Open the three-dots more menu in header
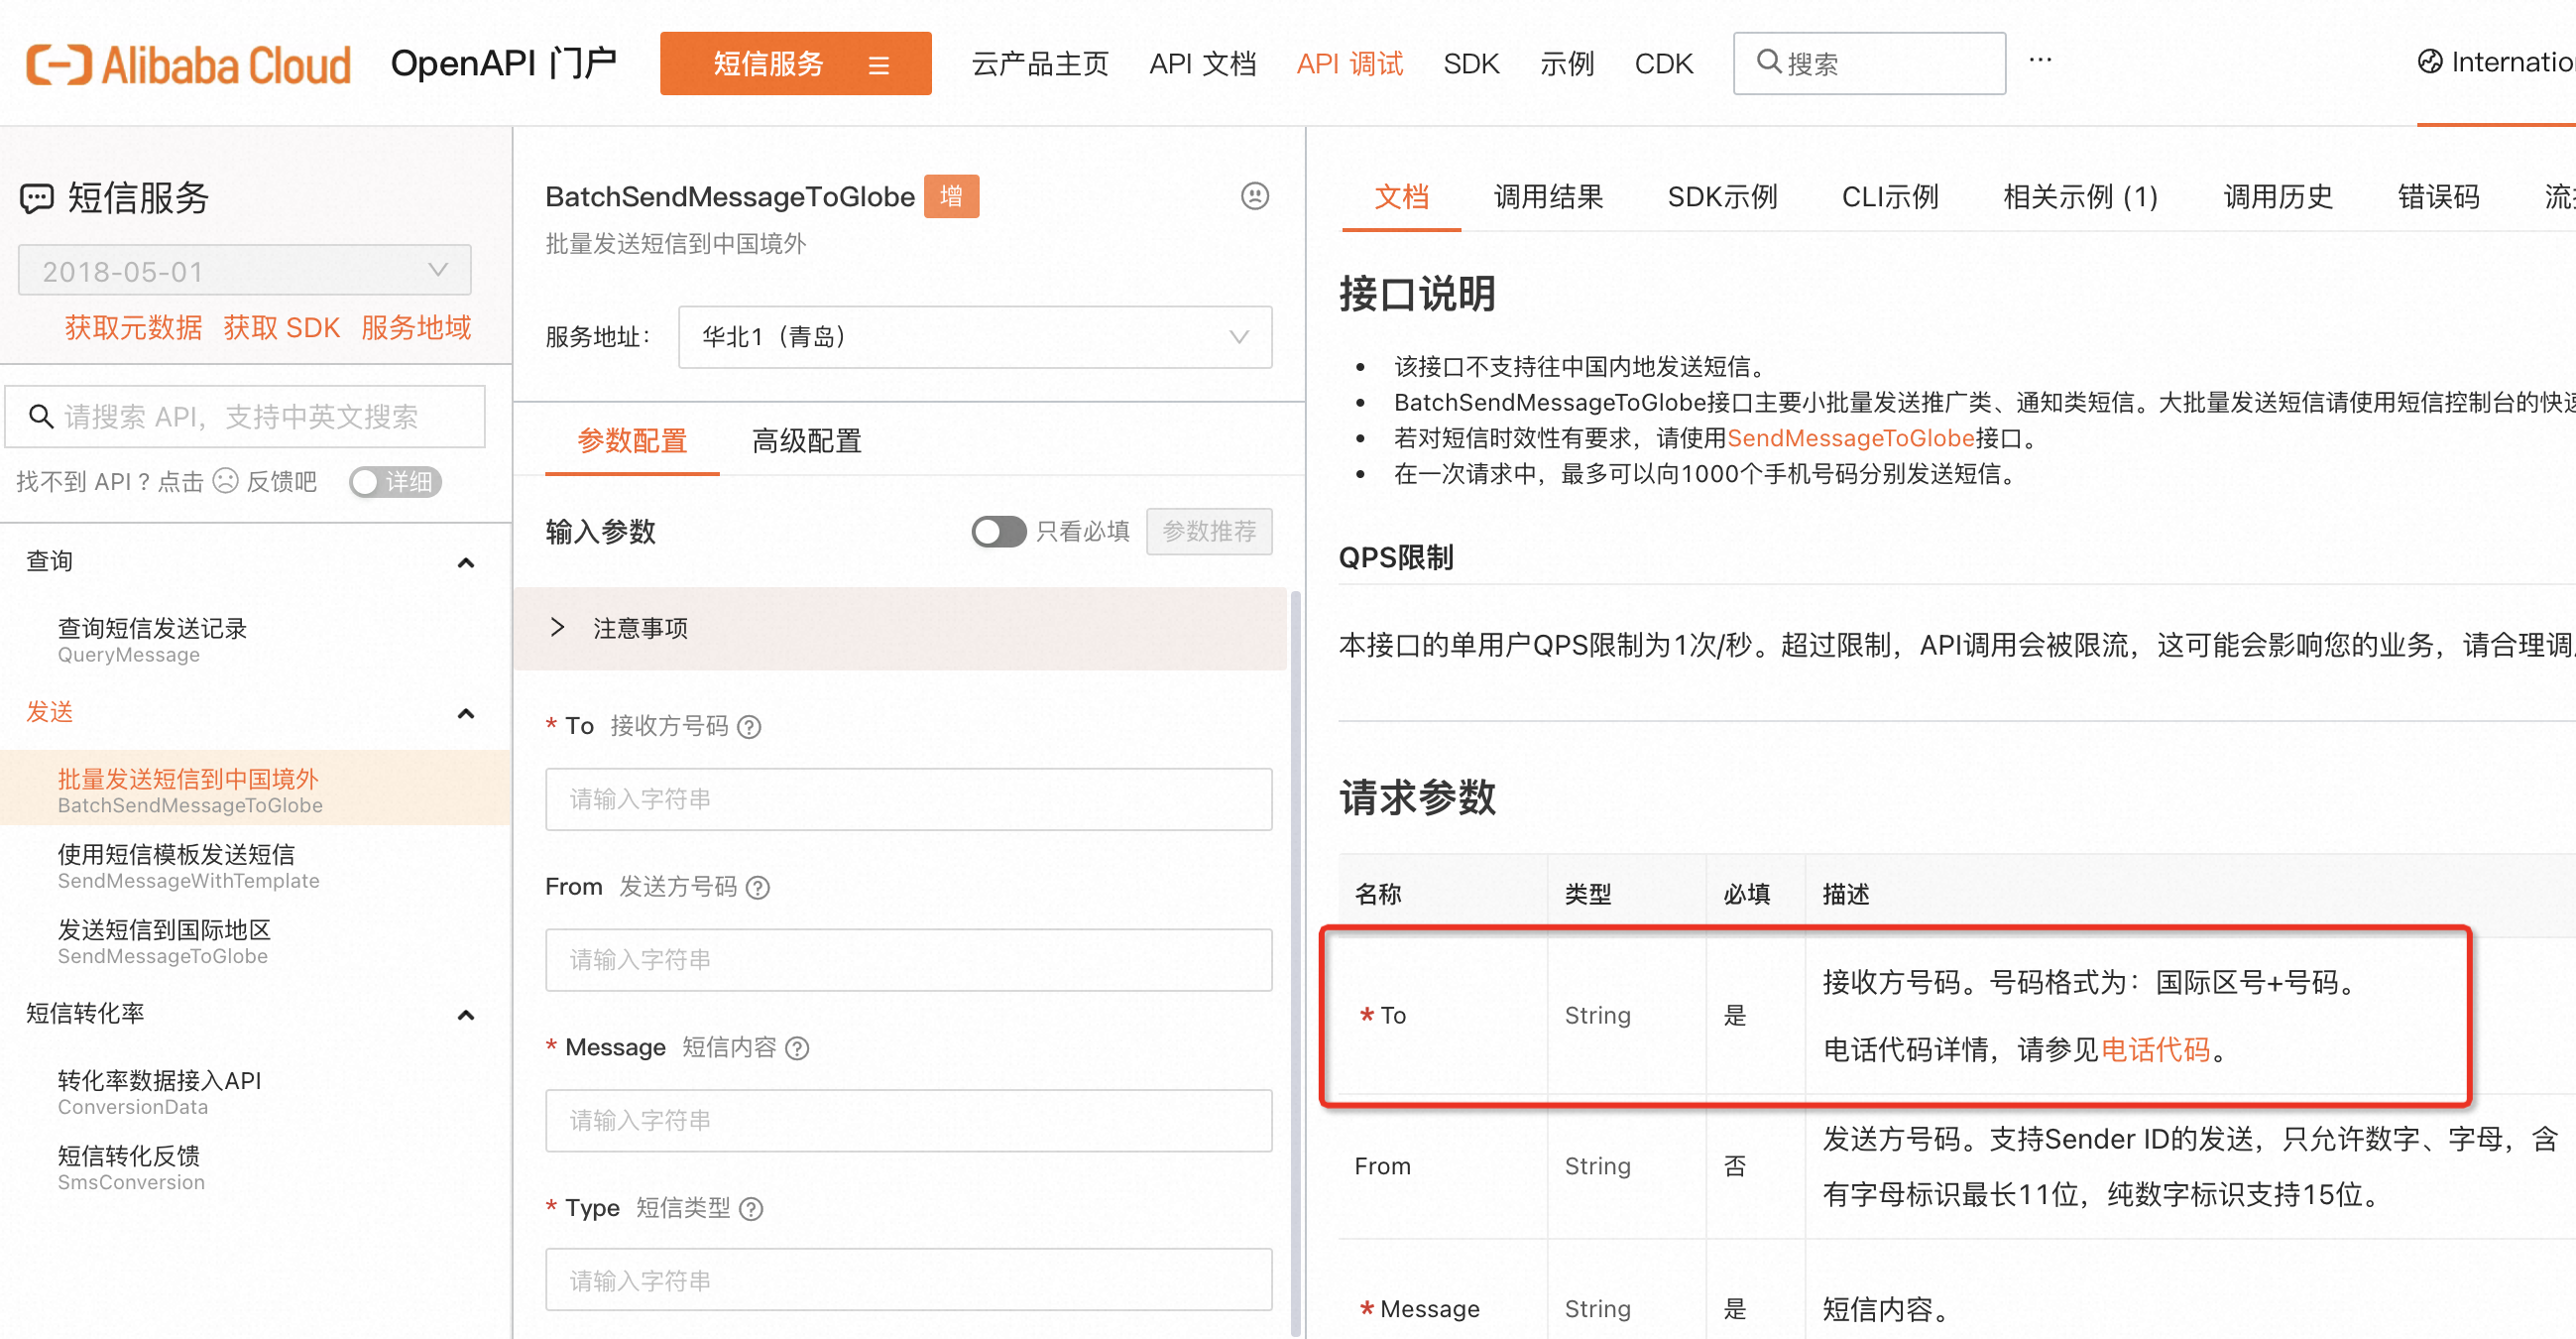2576x1339 pixels. [x=2040, y=61]
